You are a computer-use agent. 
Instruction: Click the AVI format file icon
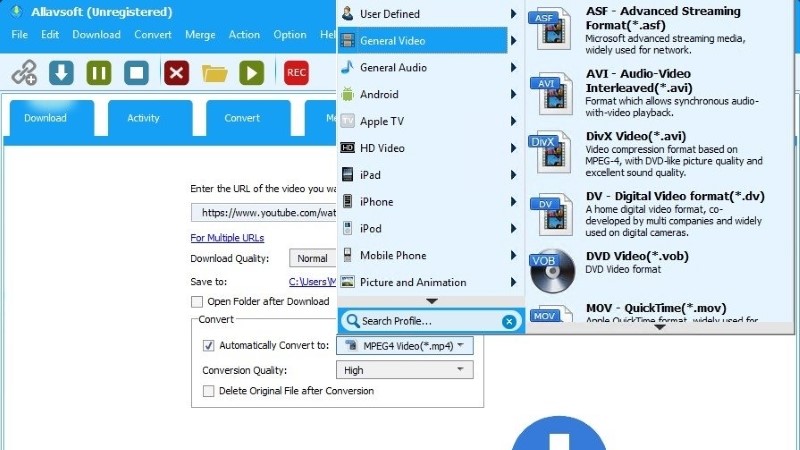point(550,93)
